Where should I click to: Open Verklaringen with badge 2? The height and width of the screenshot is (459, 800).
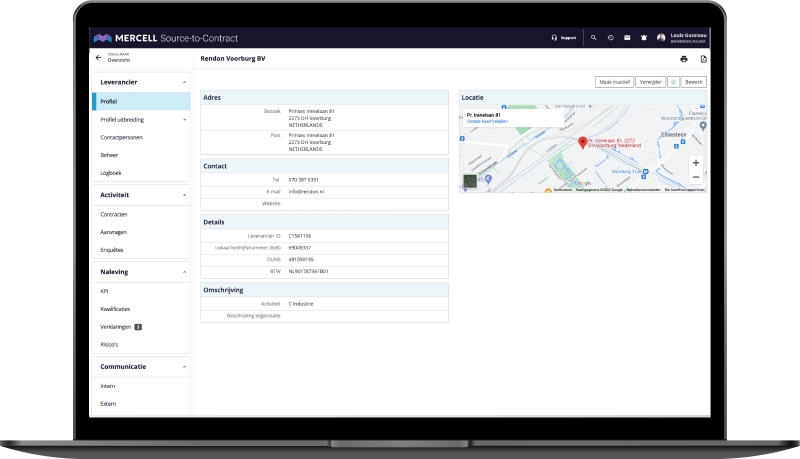[x=121, y=327]
